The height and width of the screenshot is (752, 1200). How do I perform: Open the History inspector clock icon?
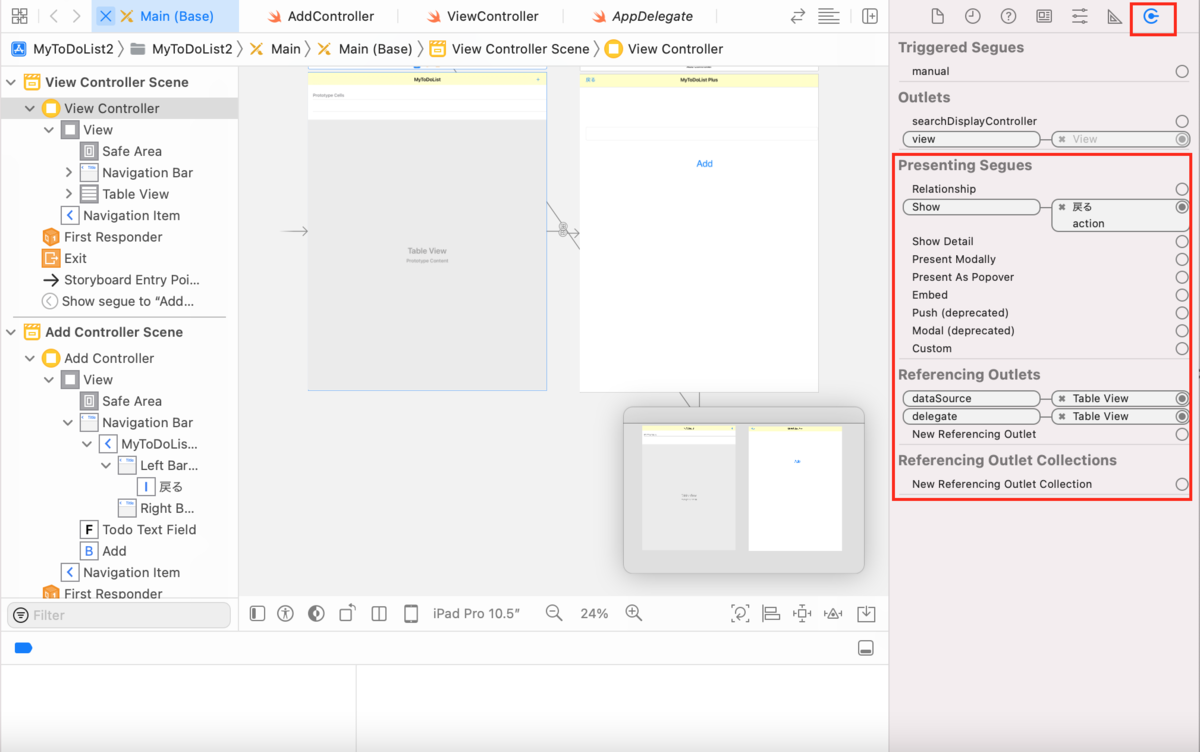click(972, 16)
